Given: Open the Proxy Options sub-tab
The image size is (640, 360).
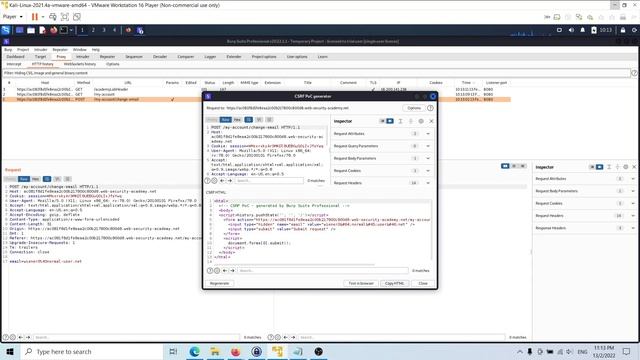Looking at the screenshot, I should point(113,64).
